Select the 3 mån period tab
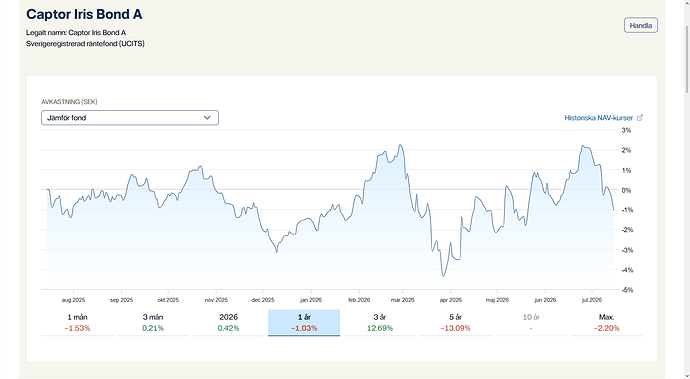 [x=153, y=323]
